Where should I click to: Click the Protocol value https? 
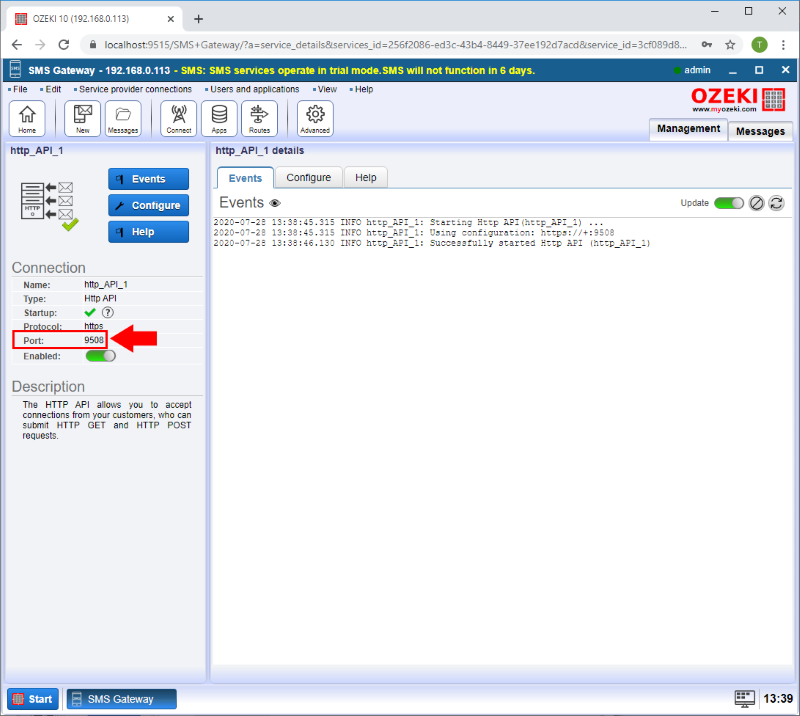[93, 326]
